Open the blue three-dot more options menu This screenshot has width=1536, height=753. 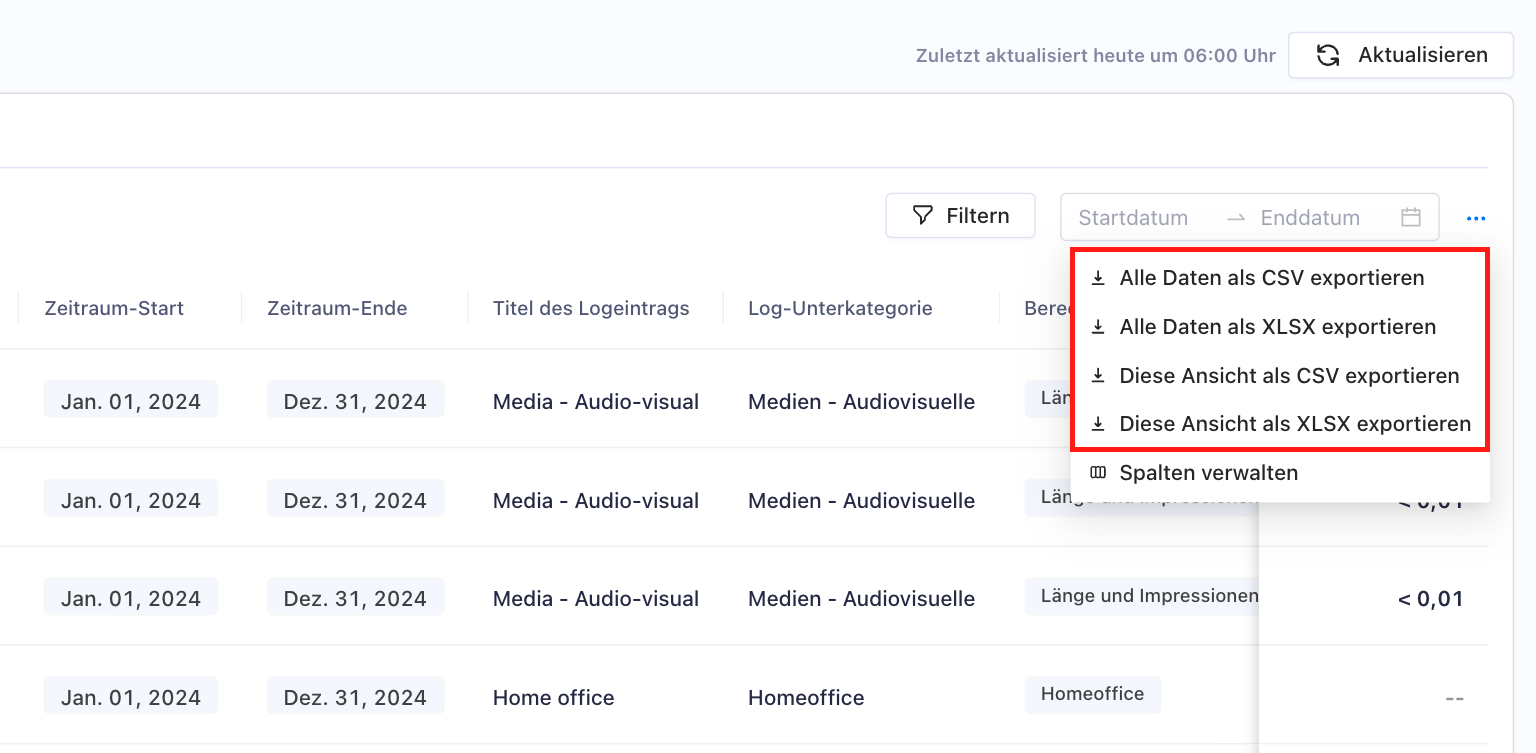pos(1476,218)
